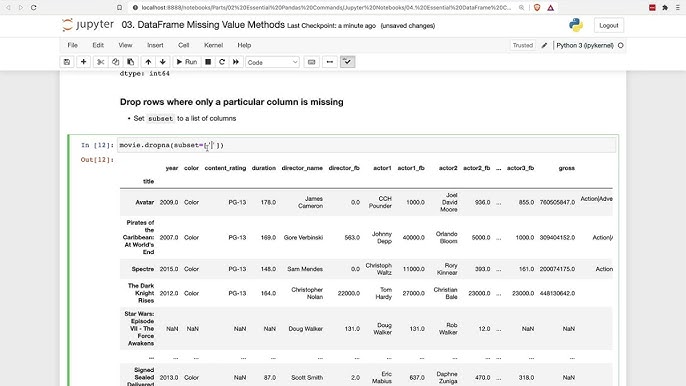This screenshot has width=686, height=386.
Task: Toggle the checkmark toolbar button
Action: 347,62
